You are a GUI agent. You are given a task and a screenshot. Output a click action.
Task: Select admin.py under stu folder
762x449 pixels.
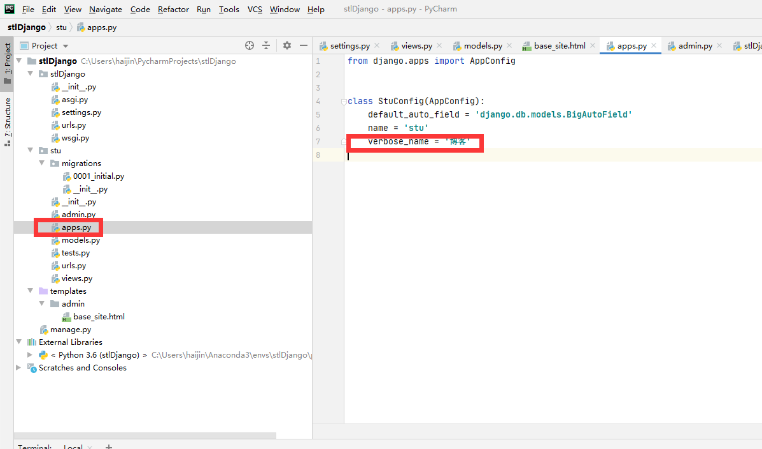(78, 214)
